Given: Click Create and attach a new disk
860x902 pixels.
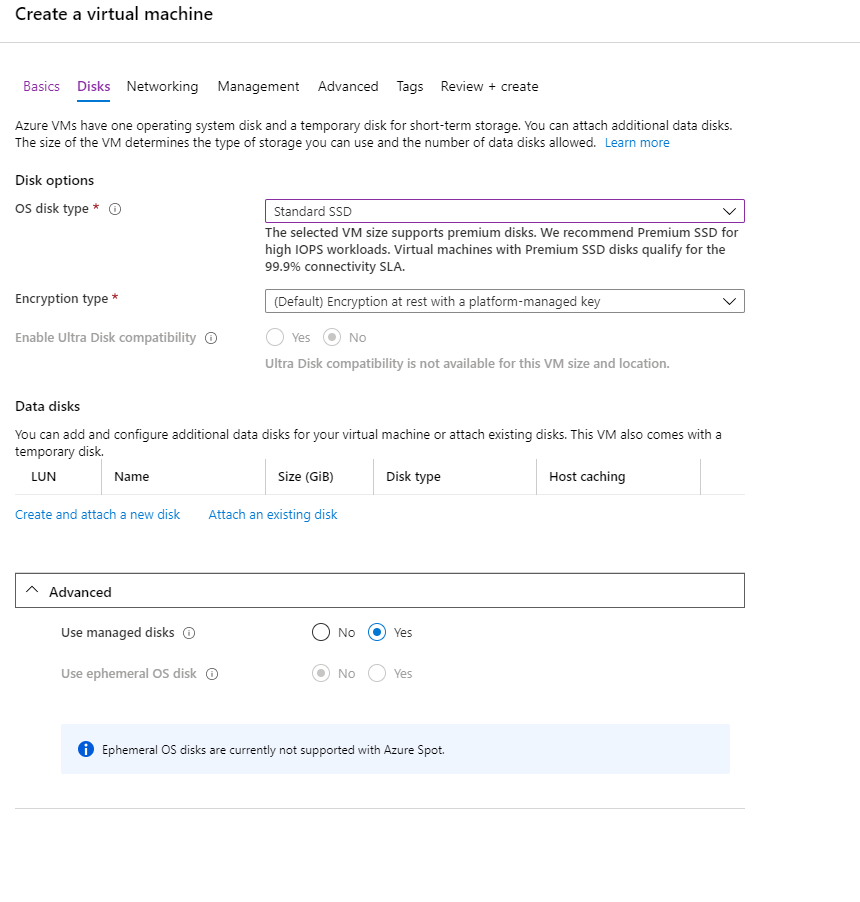Looking at the screenshot, I should coord(97,514).
